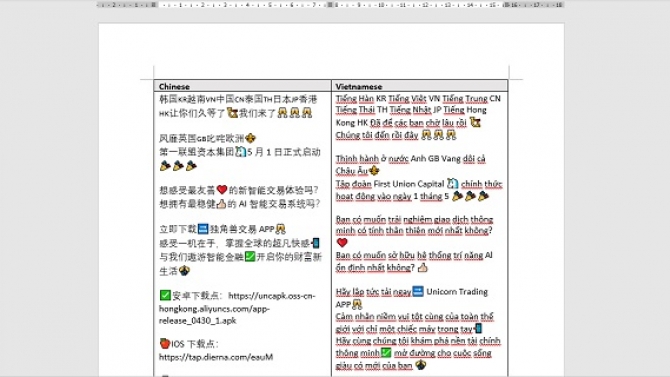Click green checkmark after 'thông minh'

tap(386, 353)
